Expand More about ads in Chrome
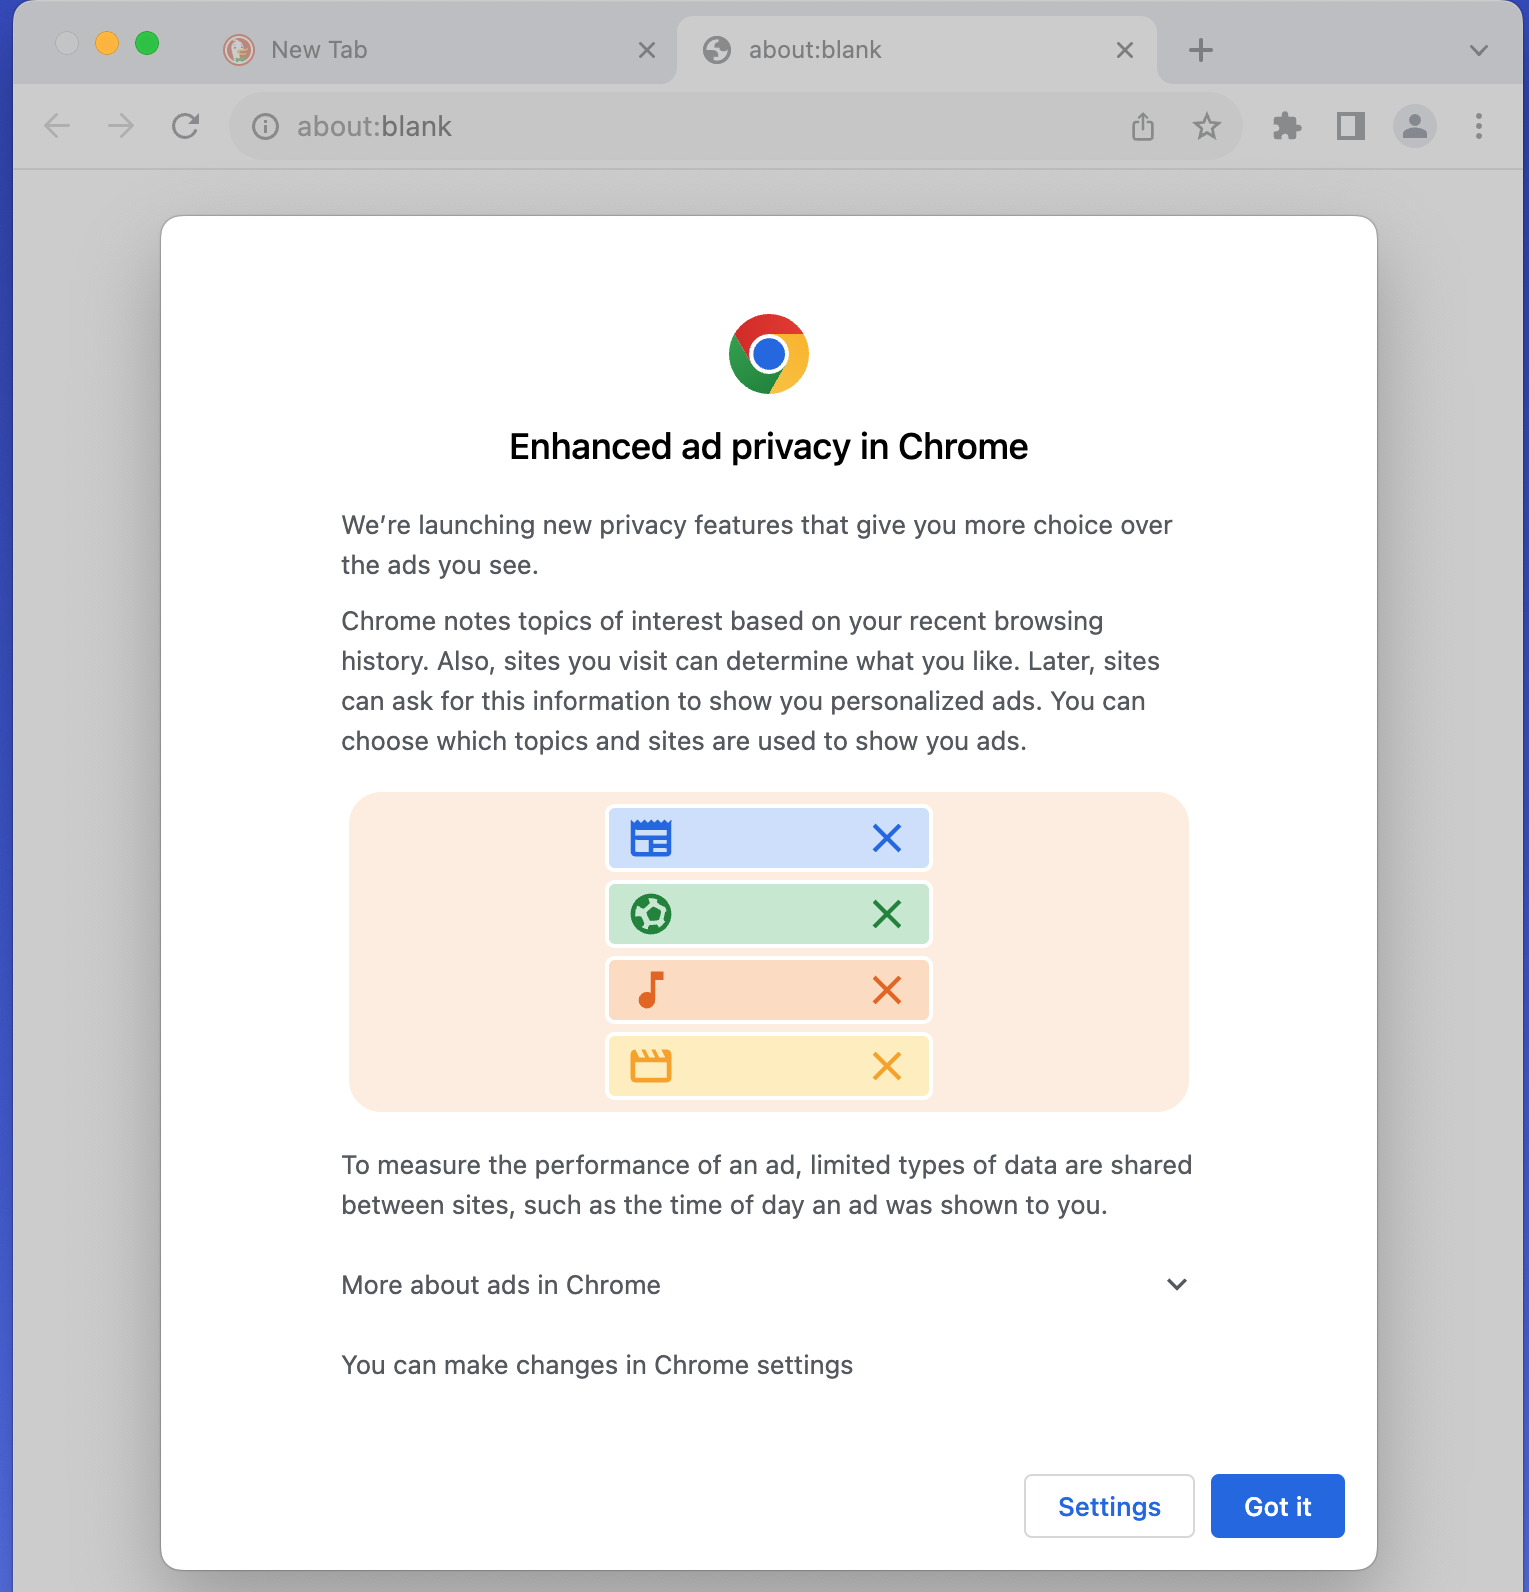The width and height of the screenshot is (1529, 1592). click(x=765, y=1285)
